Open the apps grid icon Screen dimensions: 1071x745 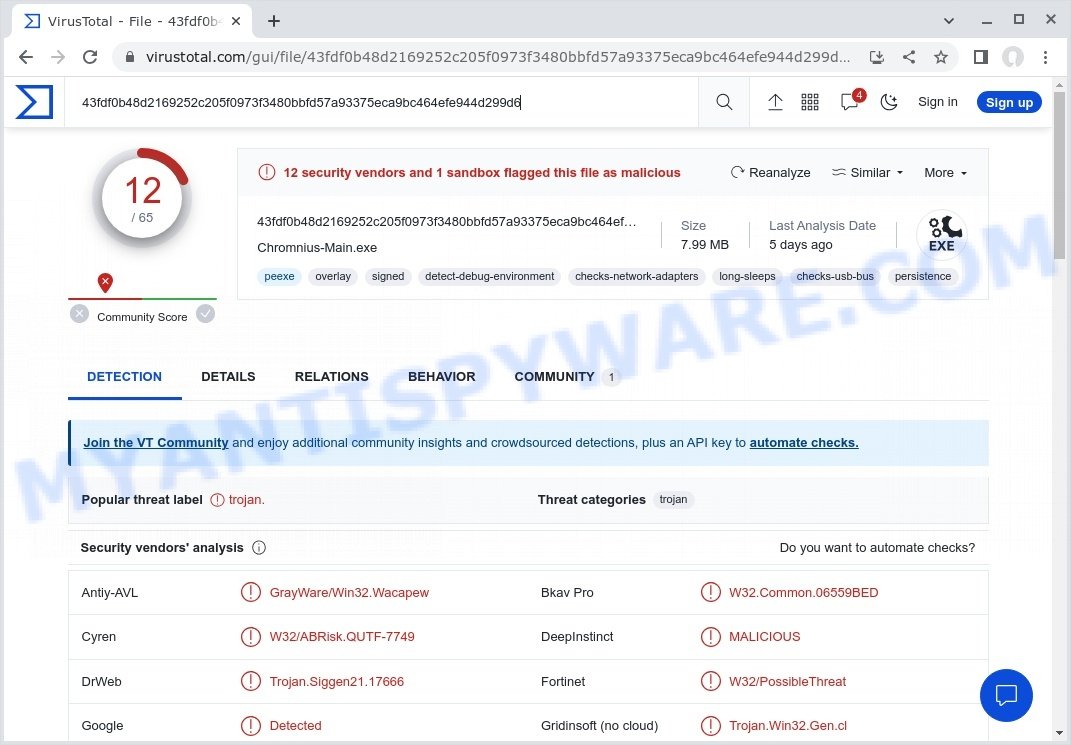tap(810, 102)
